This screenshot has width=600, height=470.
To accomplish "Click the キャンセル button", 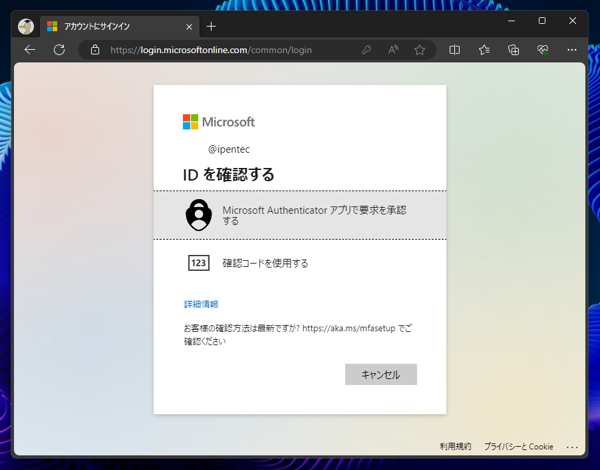I will [381, 374].
